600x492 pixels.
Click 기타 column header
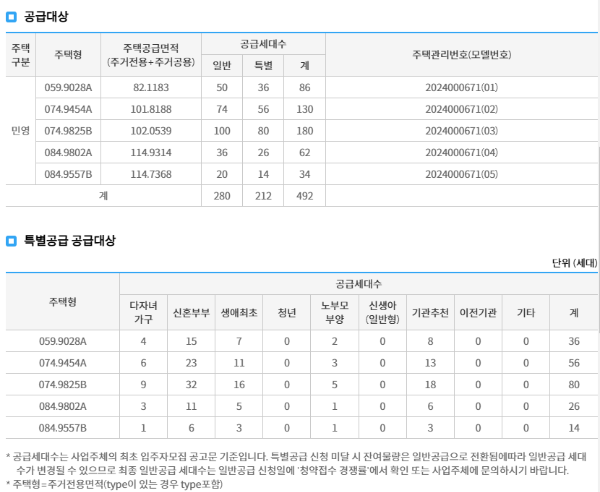pos(526,313)
